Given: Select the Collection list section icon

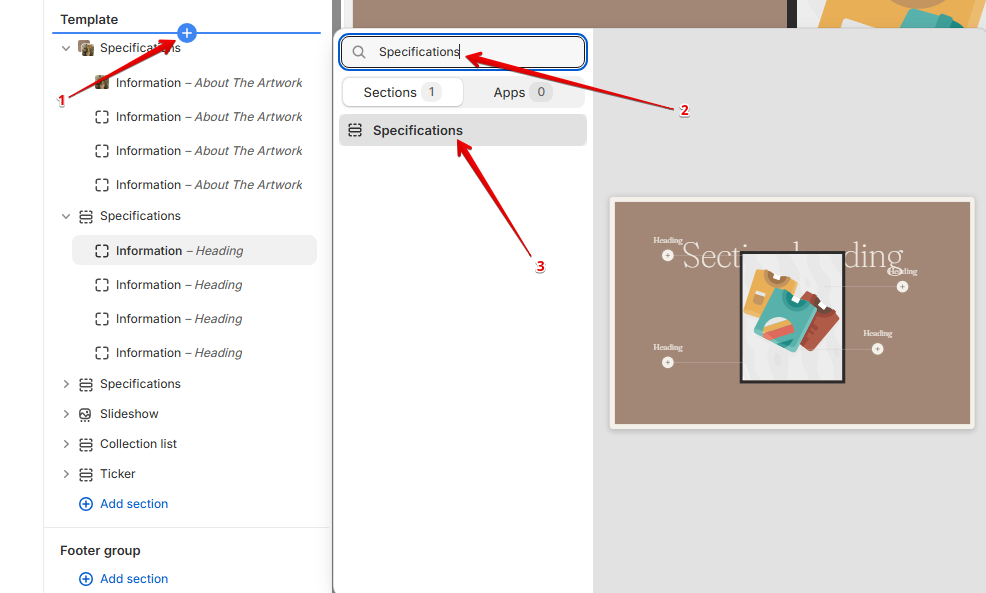Looking at the screenshot, I should pos(86,445).
